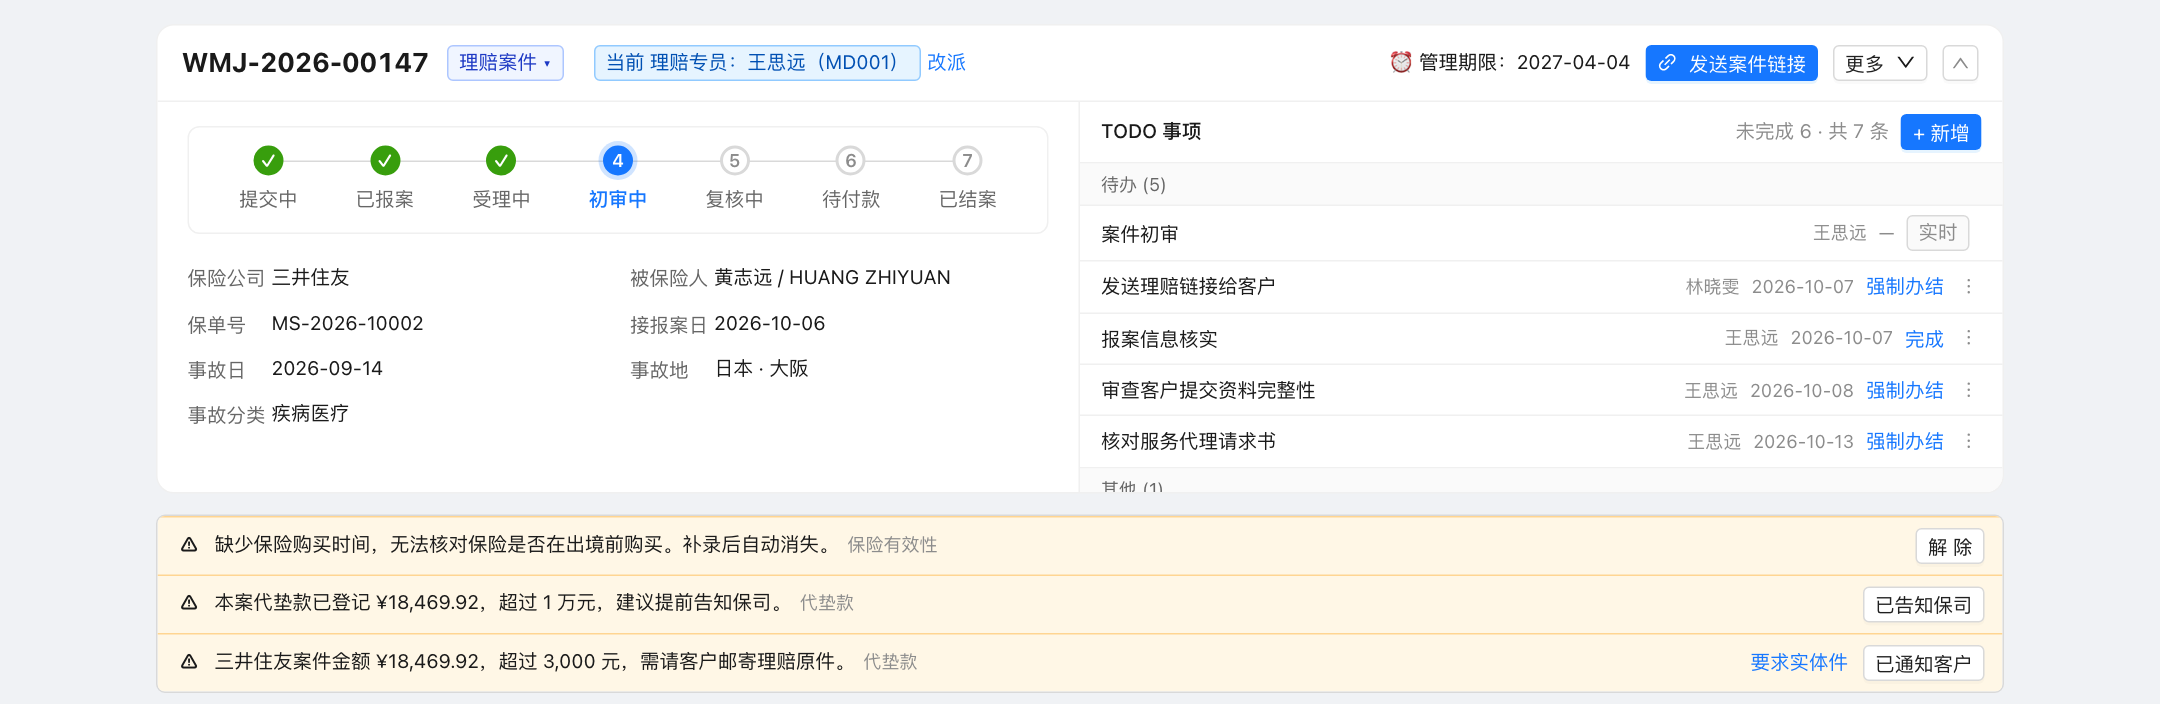Click the warning icon on 本案代垫款已登记 alert
The image size is (2160, 704).
click(x=189, y=603)
